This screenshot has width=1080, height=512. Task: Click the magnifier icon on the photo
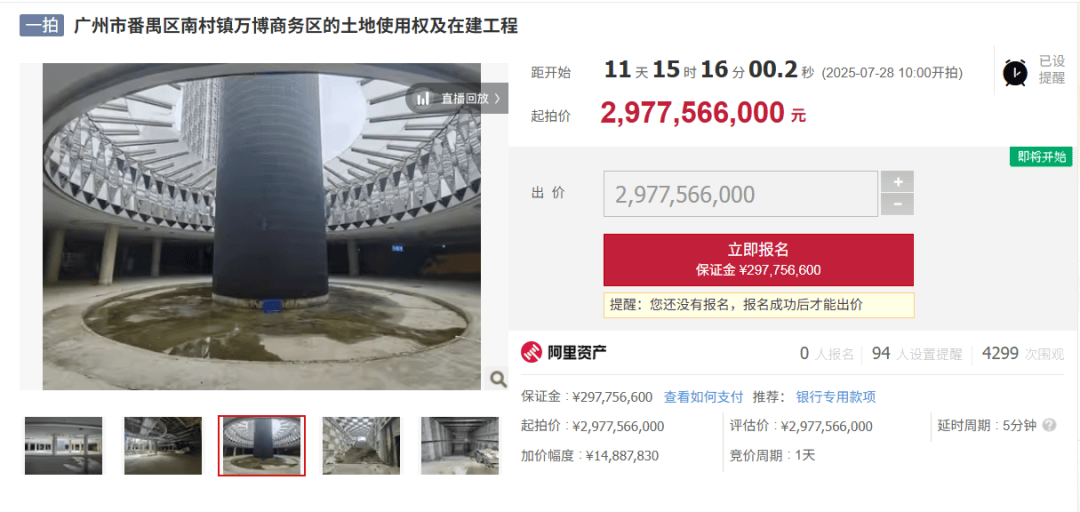click(497, 378)
